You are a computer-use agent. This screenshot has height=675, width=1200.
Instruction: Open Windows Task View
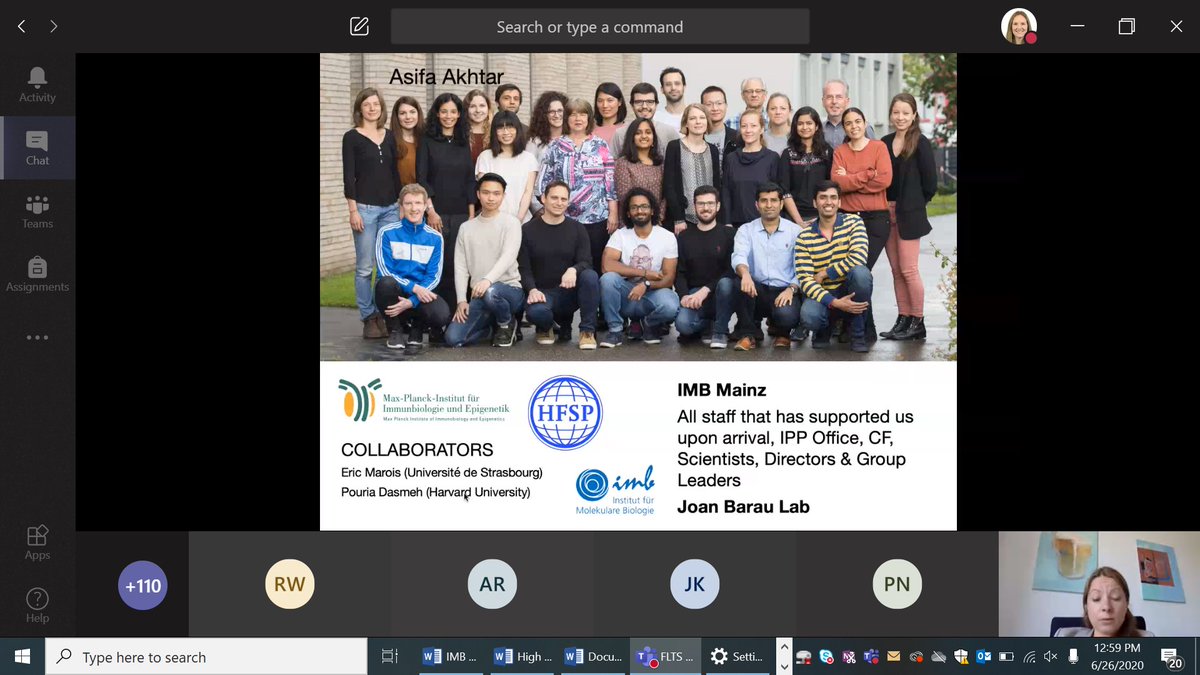(390, 657)
